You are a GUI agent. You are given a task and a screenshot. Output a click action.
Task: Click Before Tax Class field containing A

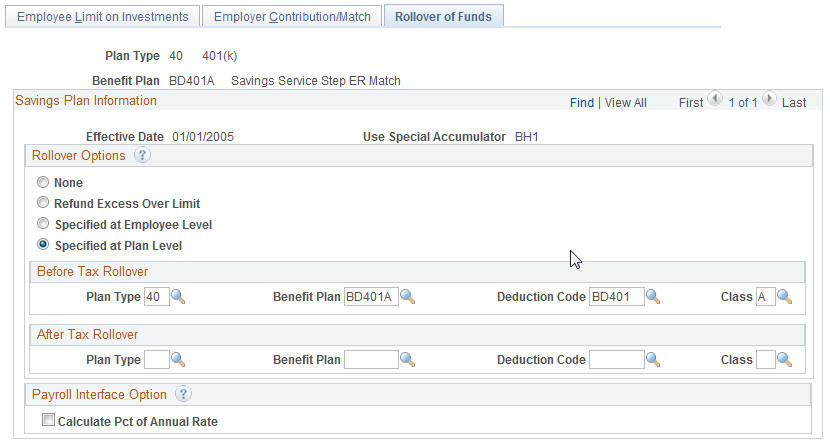coord(765,297)
